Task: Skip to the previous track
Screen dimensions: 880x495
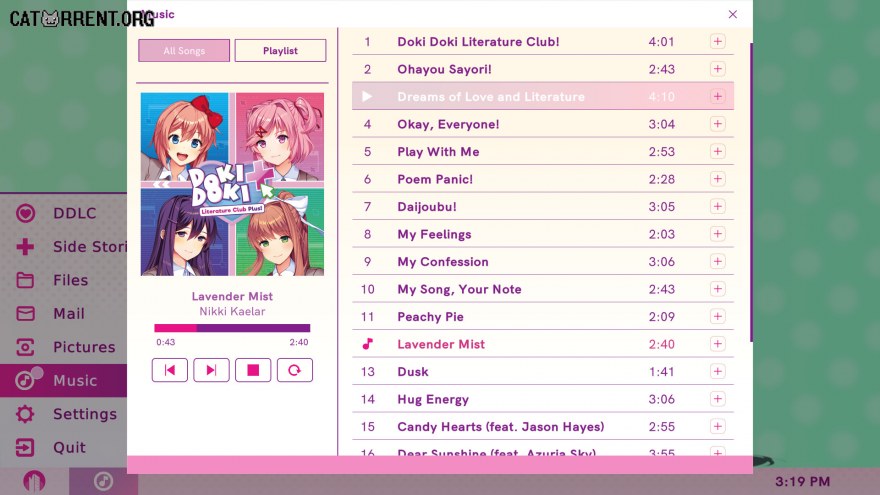Action: point(169,370)
